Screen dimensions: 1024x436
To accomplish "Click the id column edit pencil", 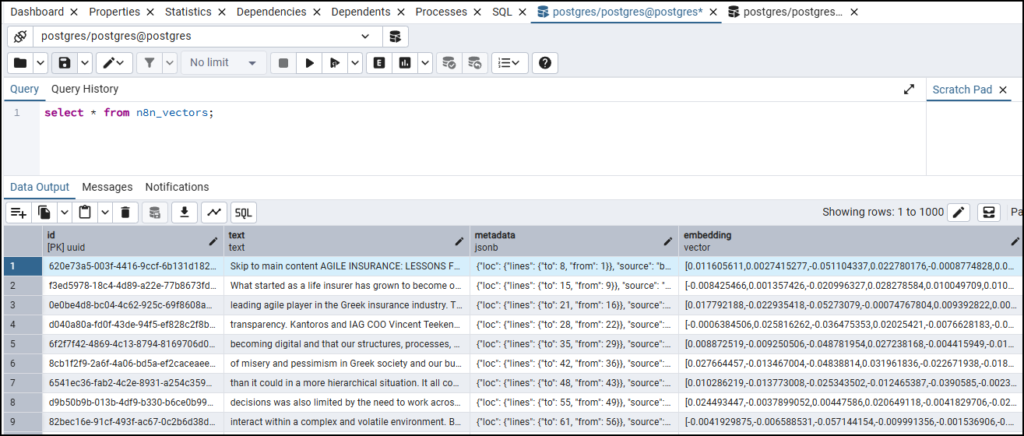I will 213,241.
